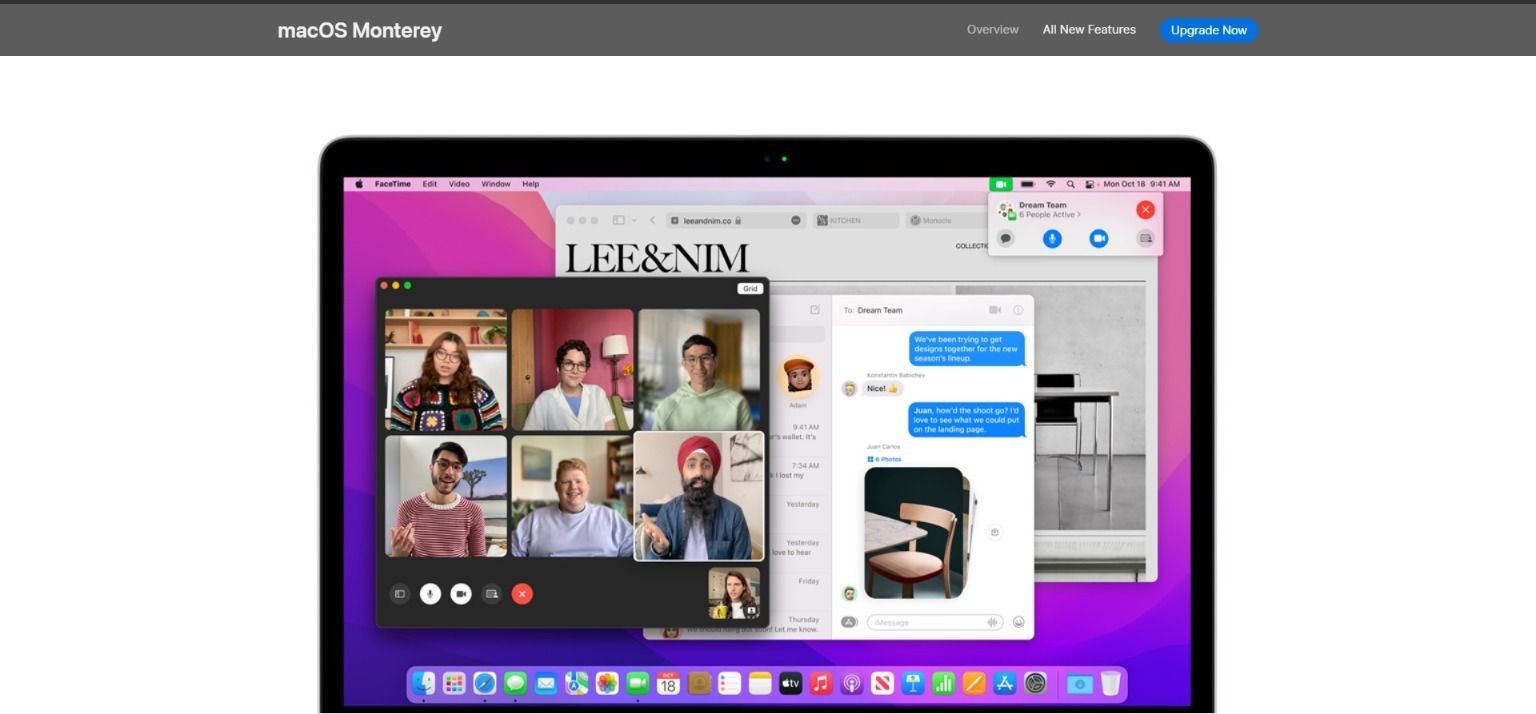Open Contacts app in the Dock
1536x714 pixels.
[x=699, y=683]
